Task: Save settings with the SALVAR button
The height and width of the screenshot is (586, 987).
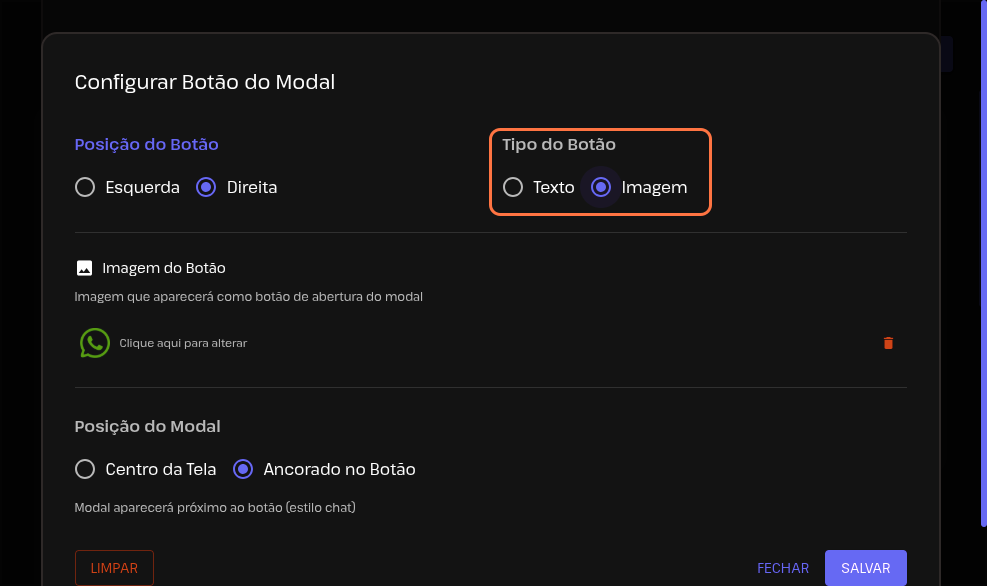Action: pyautogui.click(x=865, y=568)
